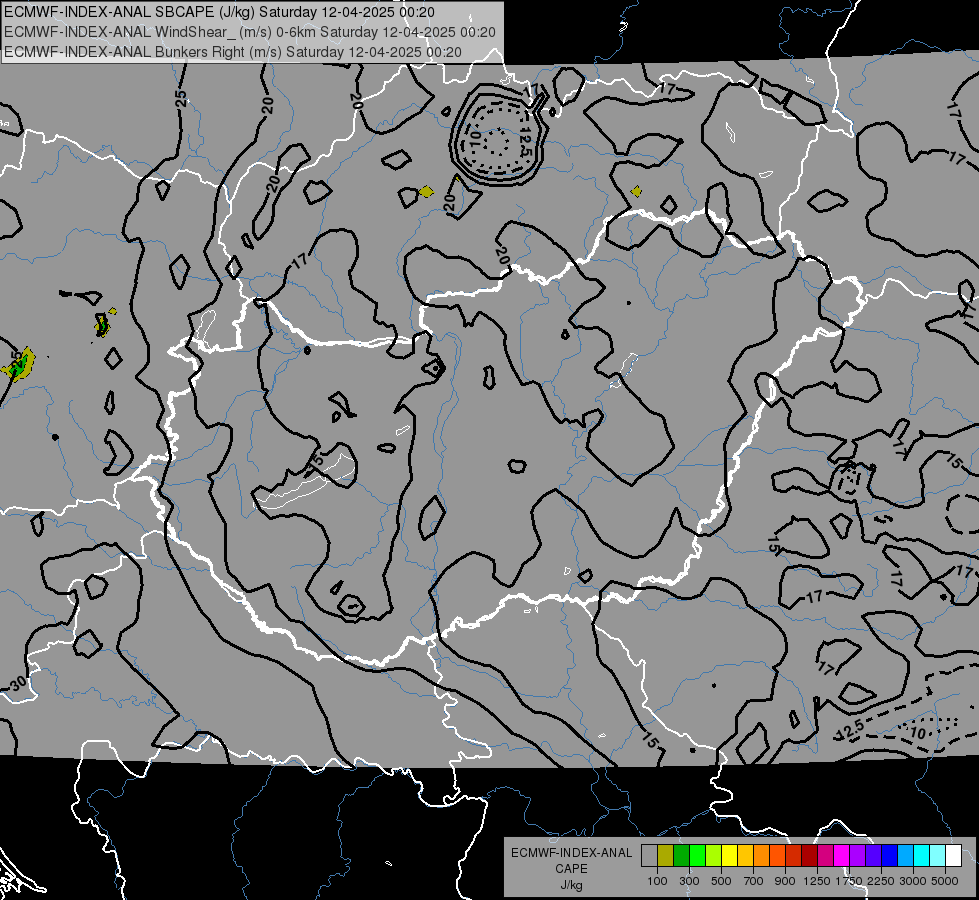This screenshot has height=900, width=979.
Task: Click the 1250 tick label in legend
Action: (817, 881)
